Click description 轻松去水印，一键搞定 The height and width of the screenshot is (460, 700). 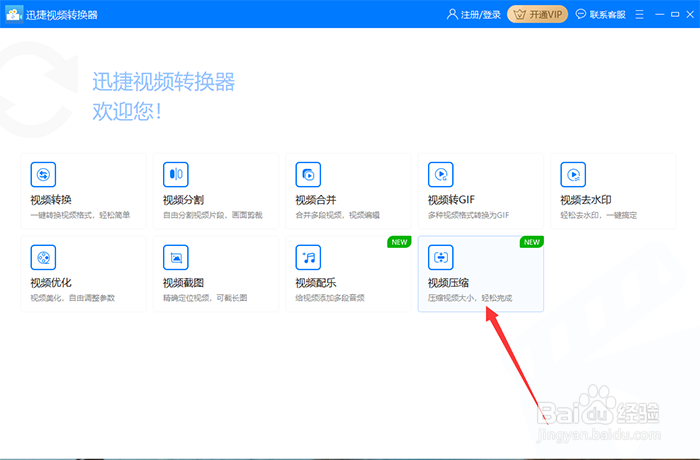pyautogui.click(x=599, y=215)
